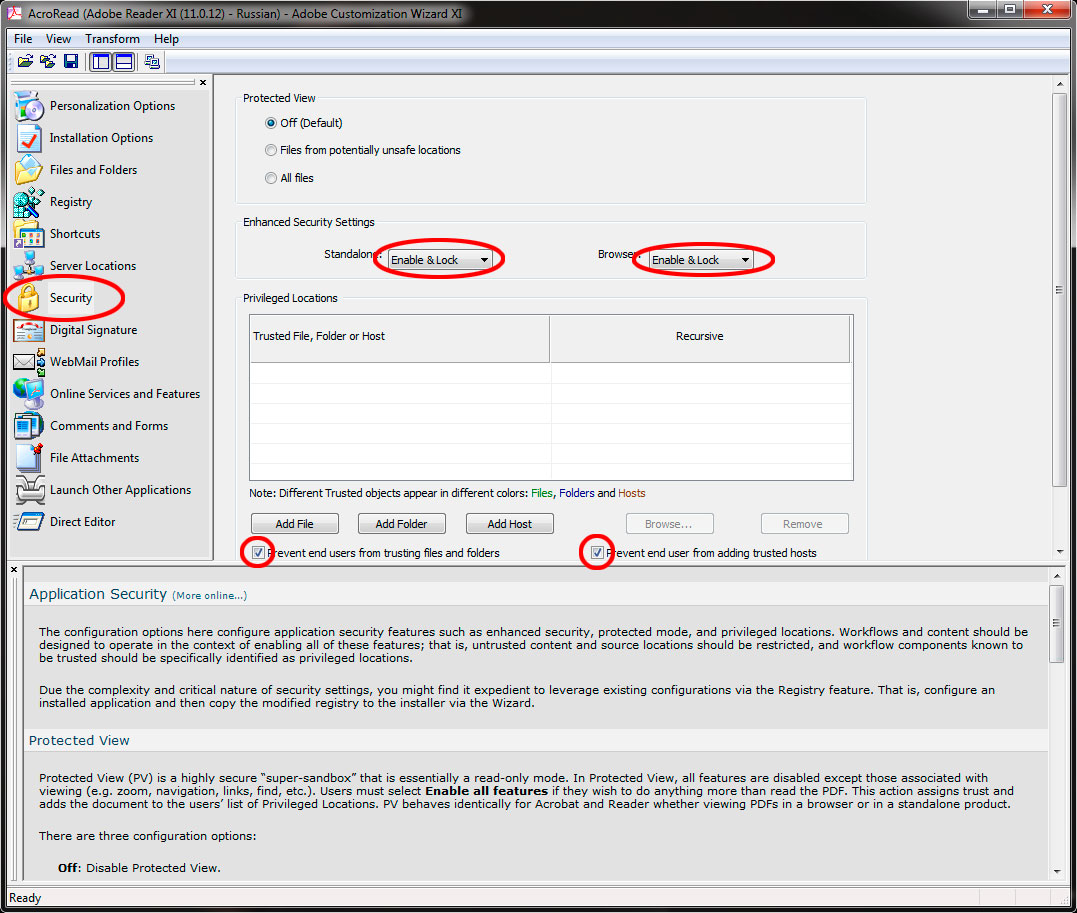The image size is (1077, 913).
Task: Open the Standalone enhanced security dropdown
Action: pos(440,260)
